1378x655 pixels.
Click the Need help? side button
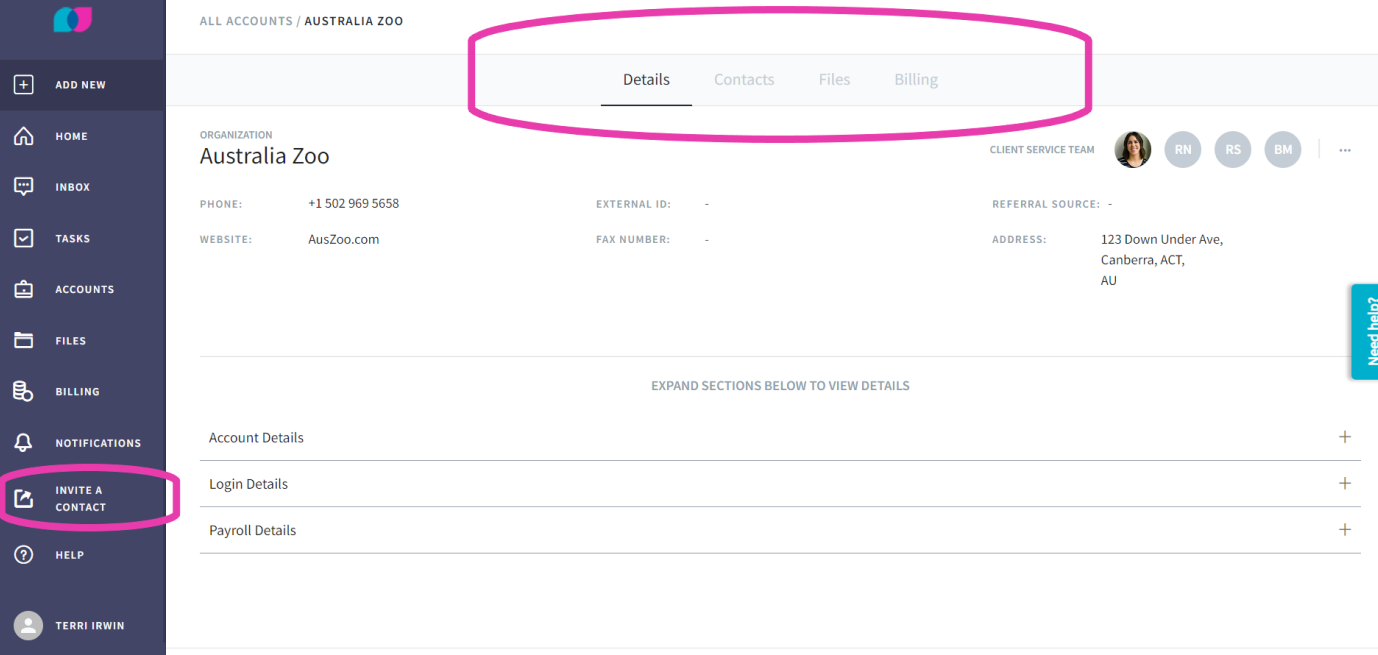[1364, 332]
